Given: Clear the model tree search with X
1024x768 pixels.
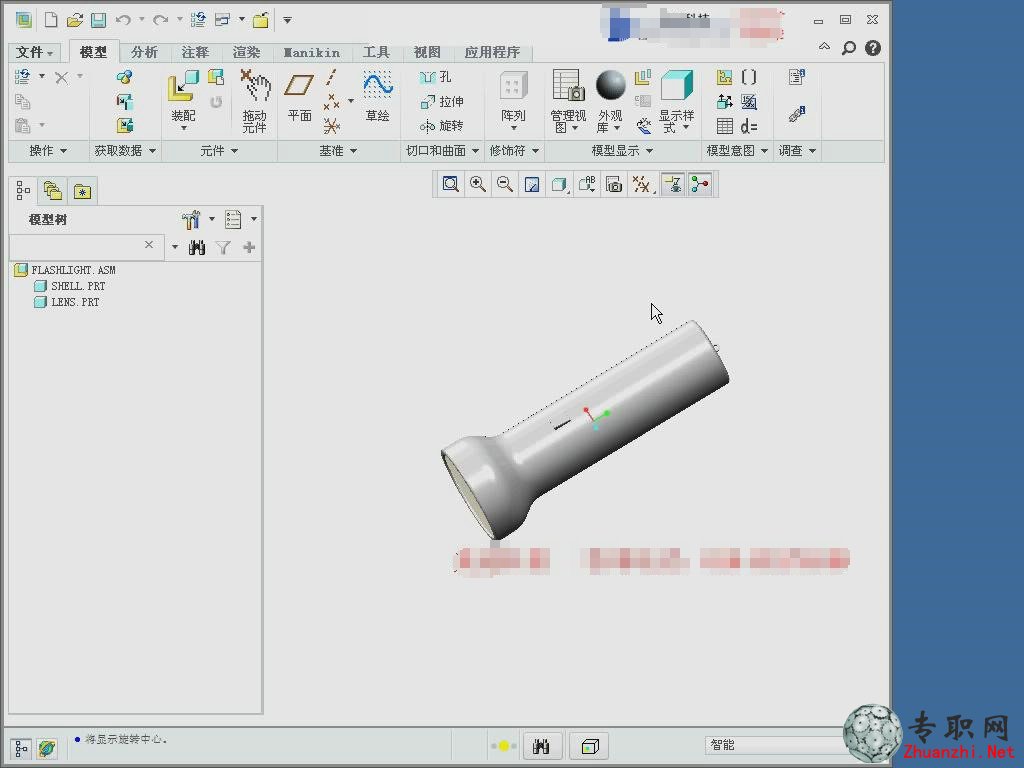Looking at the screenshot, I should (149, 245).
